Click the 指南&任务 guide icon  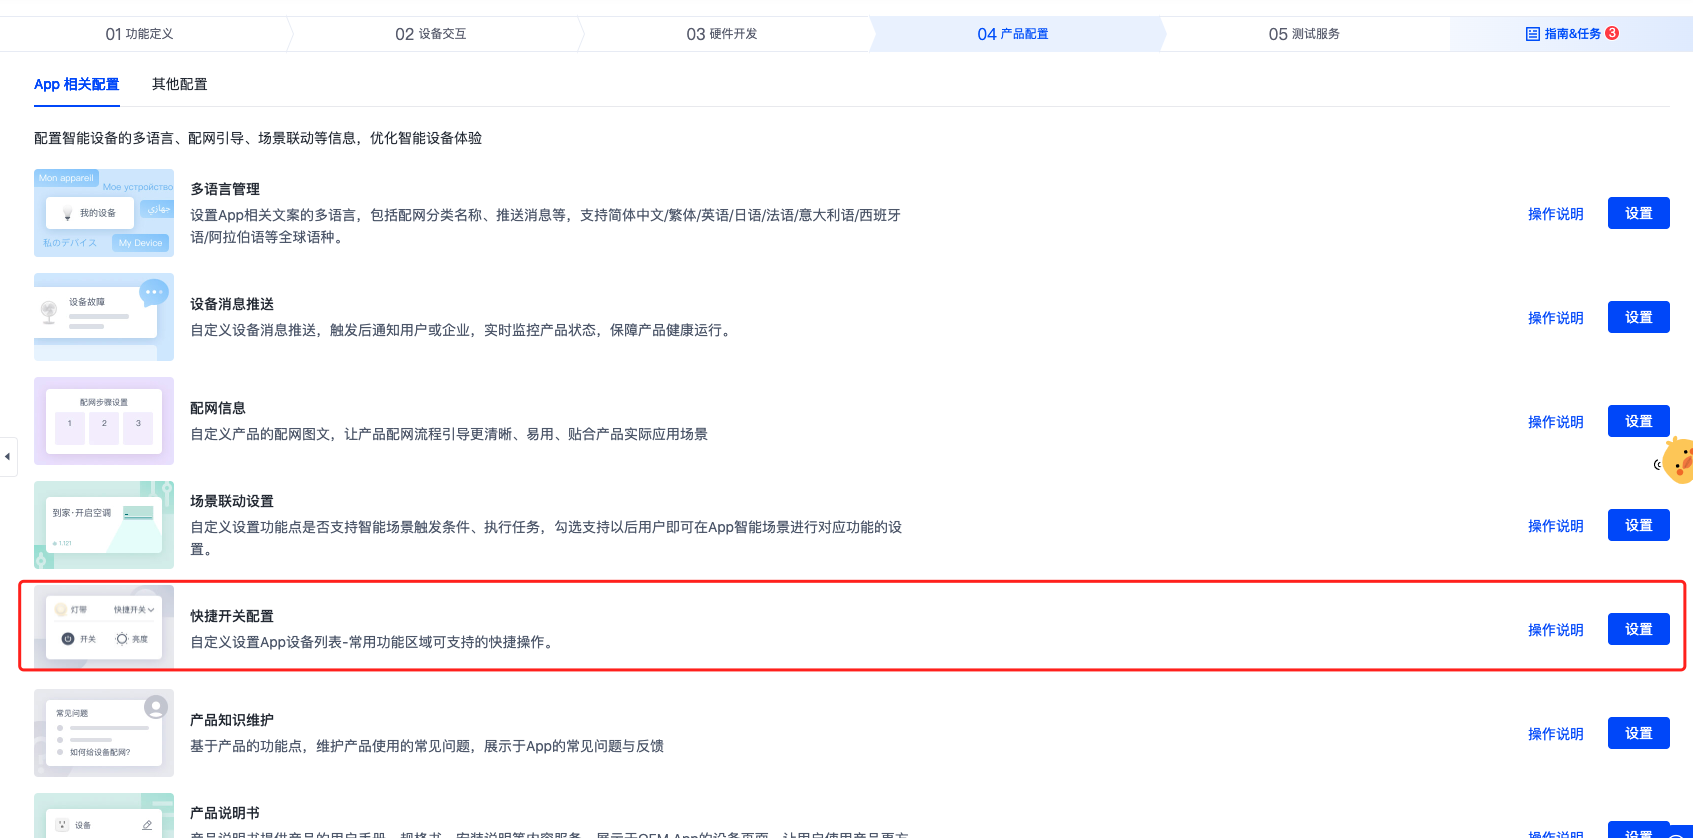coord(1532,34)
